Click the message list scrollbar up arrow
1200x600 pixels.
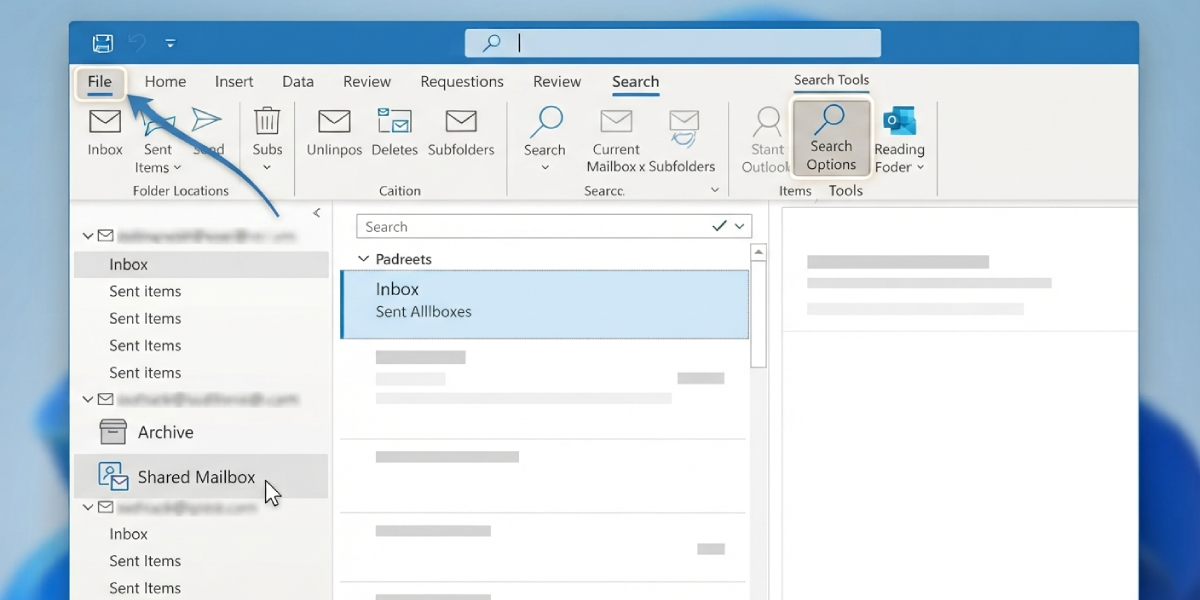(758, 252)
